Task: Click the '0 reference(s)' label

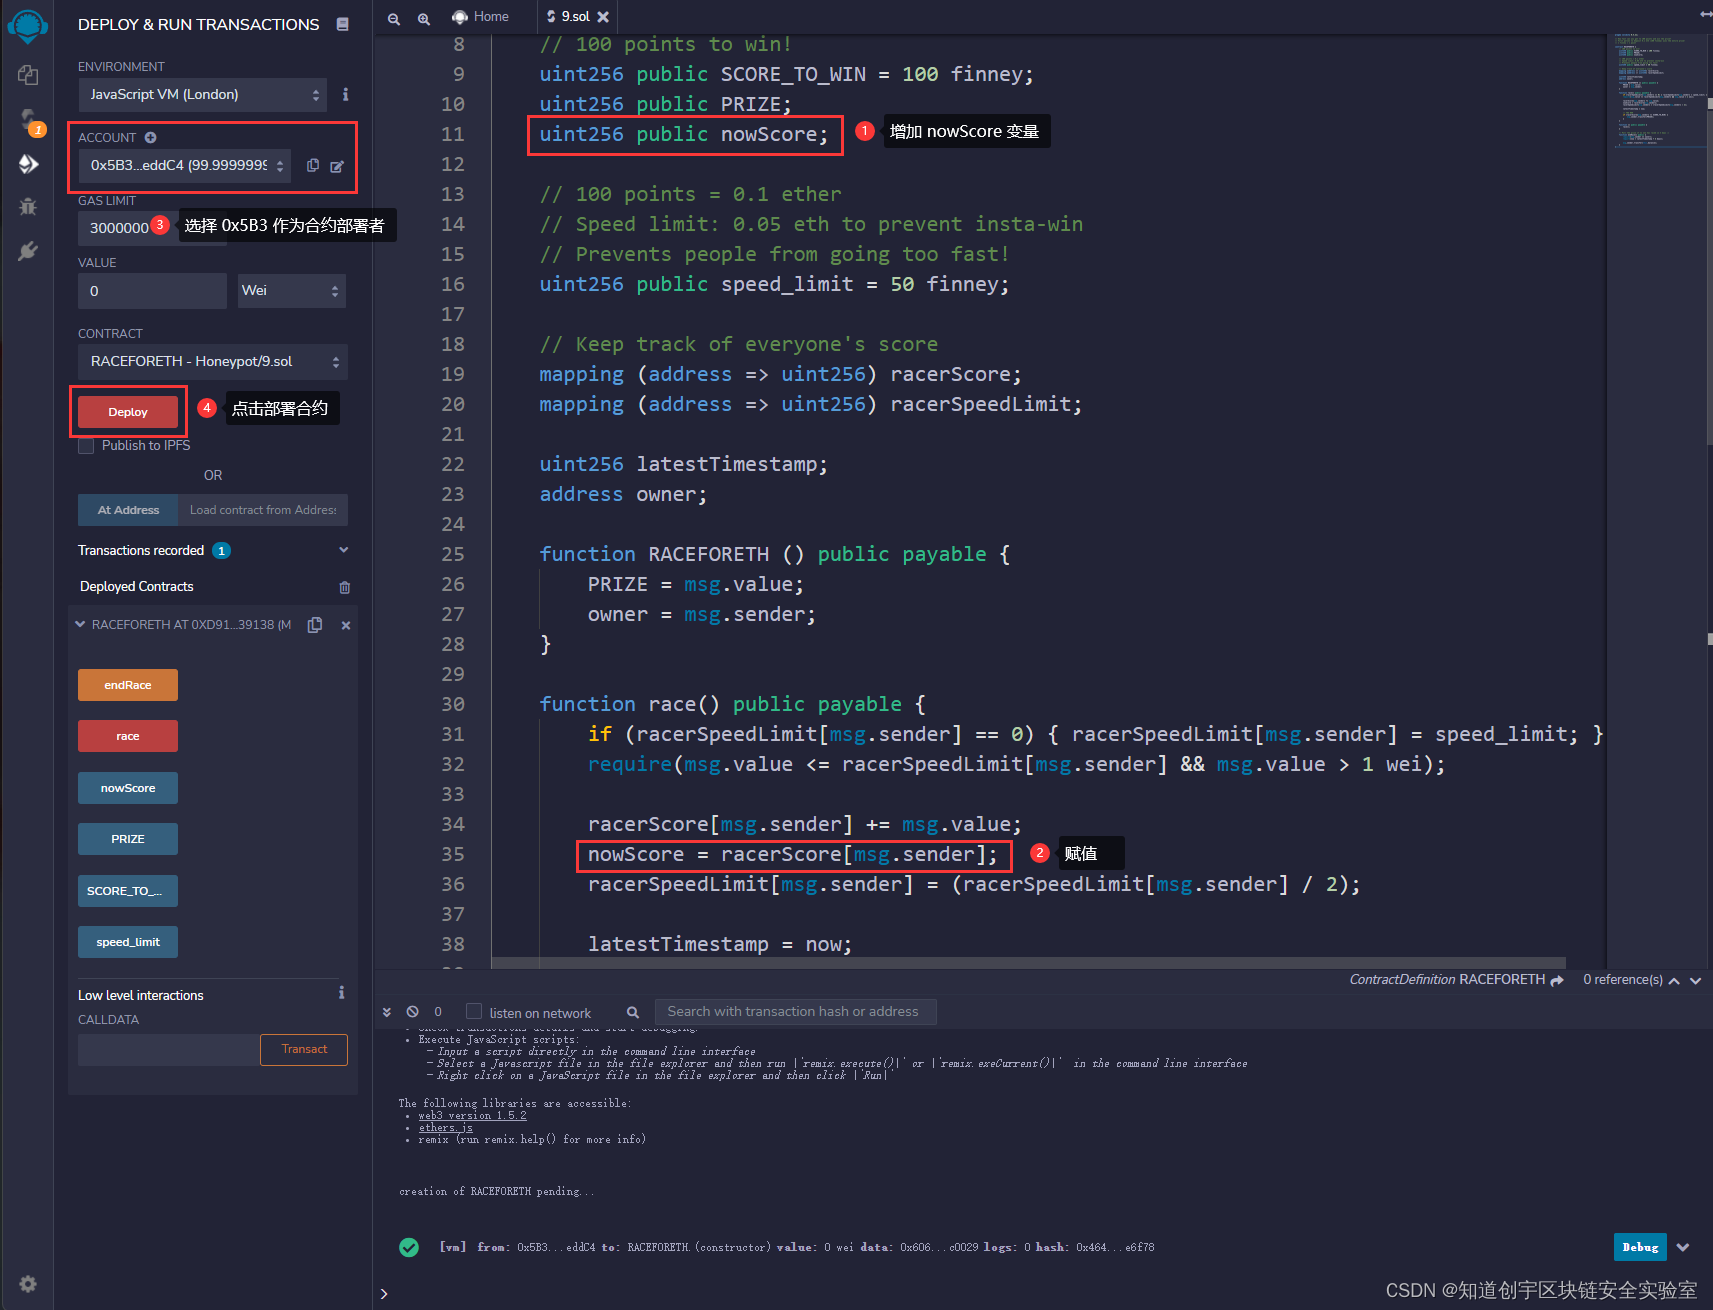Action: (x=1623, y=980)
